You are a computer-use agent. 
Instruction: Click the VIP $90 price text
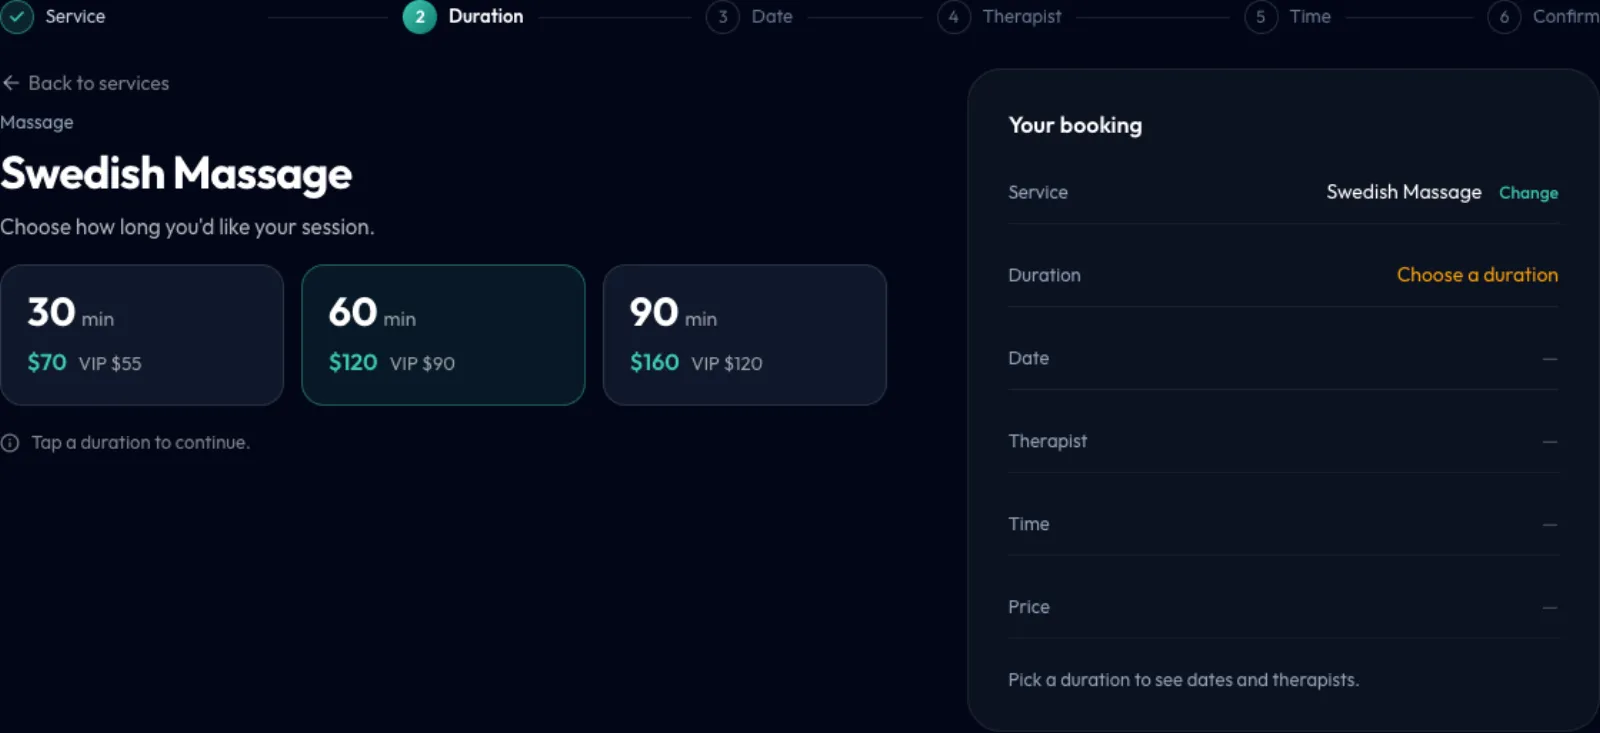coord(422,363)
